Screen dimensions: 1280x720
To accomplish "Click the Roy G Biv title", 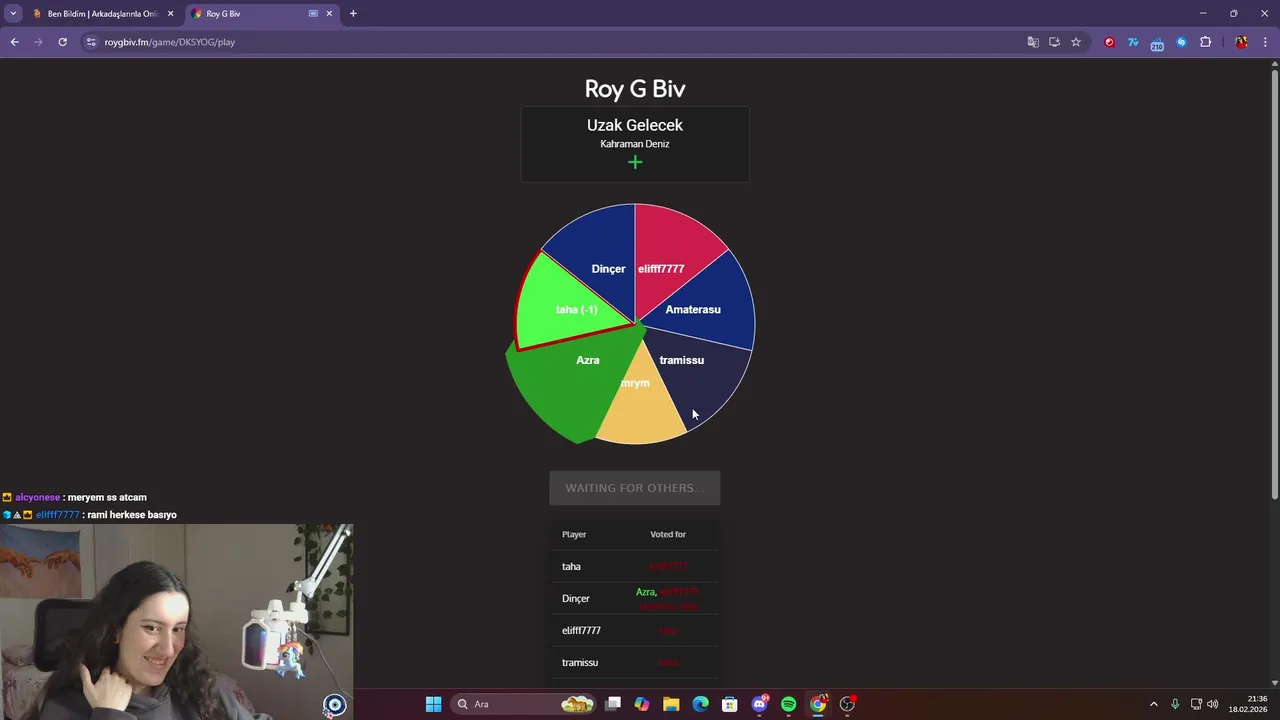I will (x=635, y=88).
